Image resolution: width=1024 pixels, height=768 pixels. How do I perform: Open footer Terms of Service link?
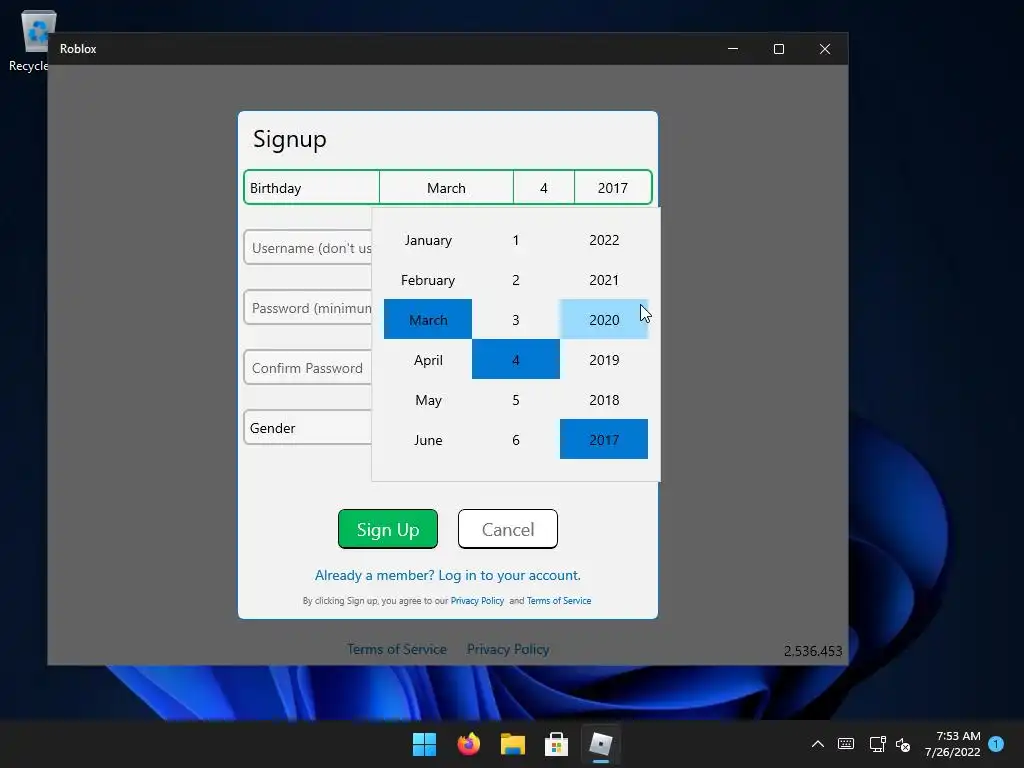397,649
